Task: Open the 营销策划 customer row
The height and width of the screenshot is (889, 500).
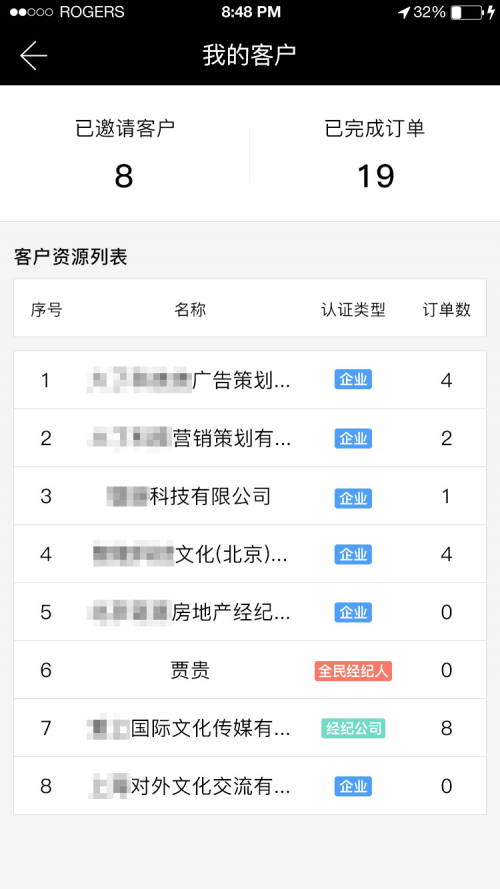Action: coord(250,438)
